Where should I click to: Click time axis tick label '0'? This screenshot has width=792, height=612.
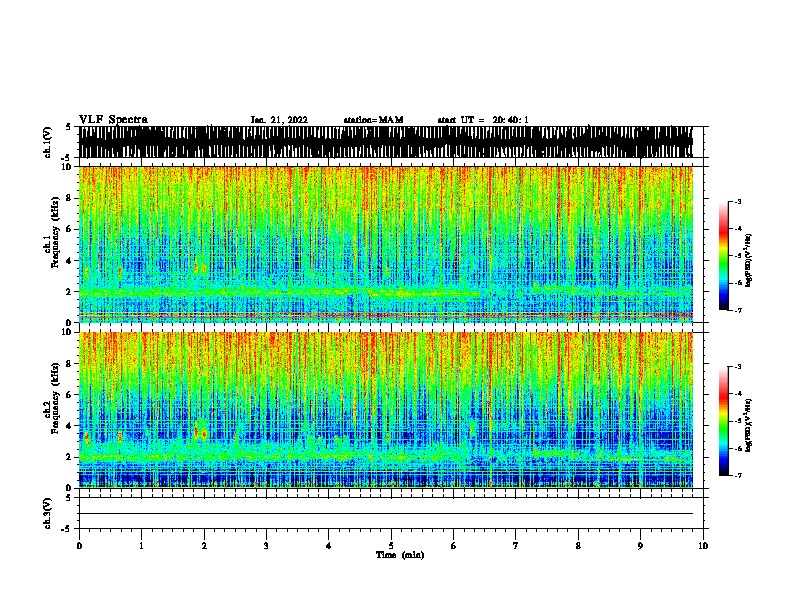[x=79, y=546]
